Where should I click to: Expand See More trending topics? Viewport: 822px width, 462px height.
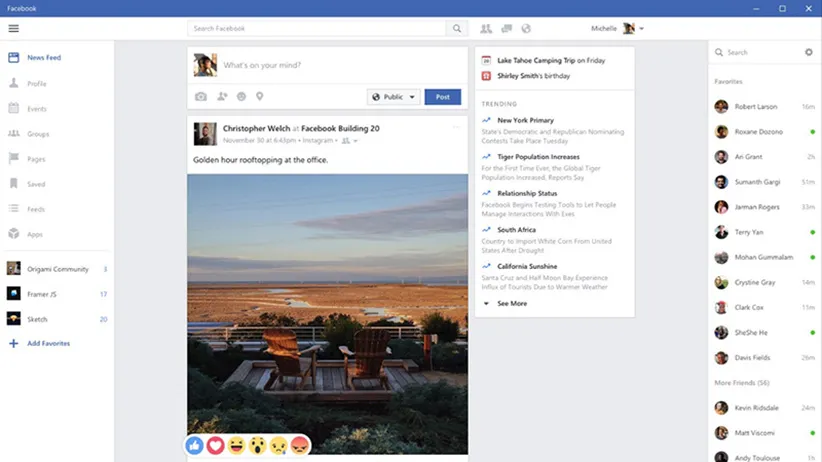pos(511,303)
